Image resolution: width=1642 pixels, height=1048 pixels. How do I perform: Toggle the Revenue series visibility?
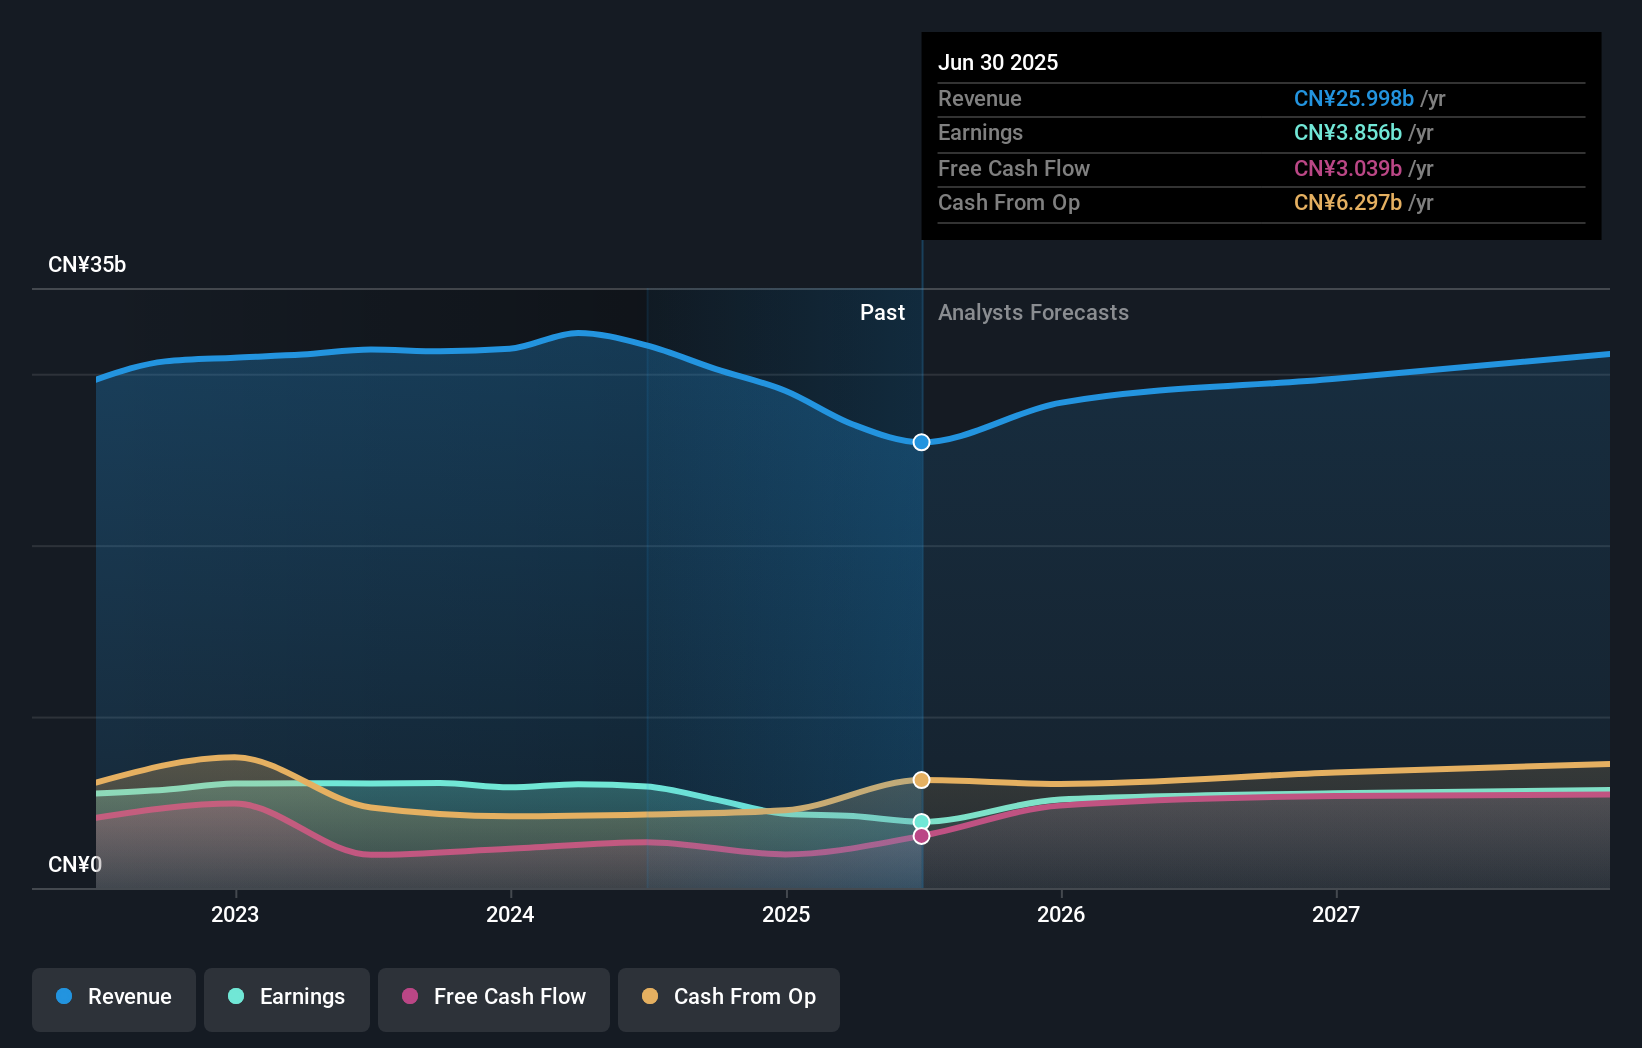point(113,997)
